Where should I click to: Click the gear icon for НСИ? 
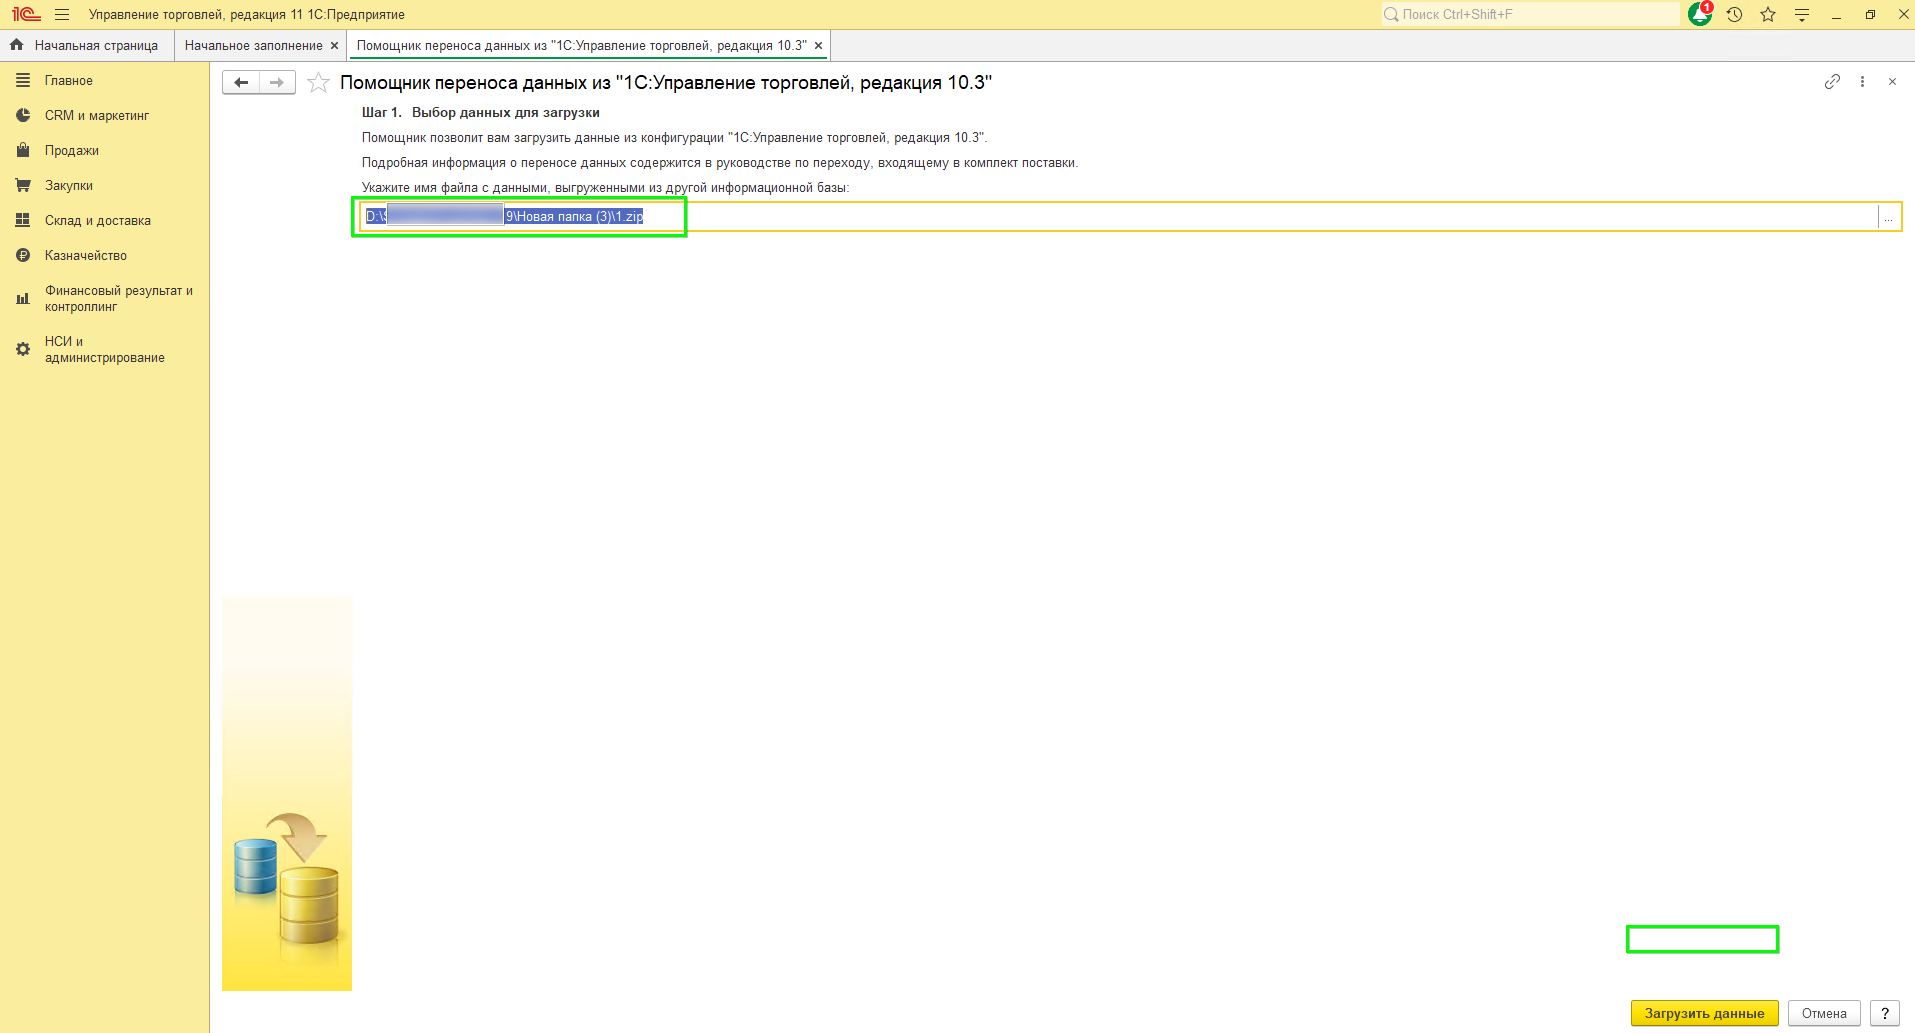23,349
